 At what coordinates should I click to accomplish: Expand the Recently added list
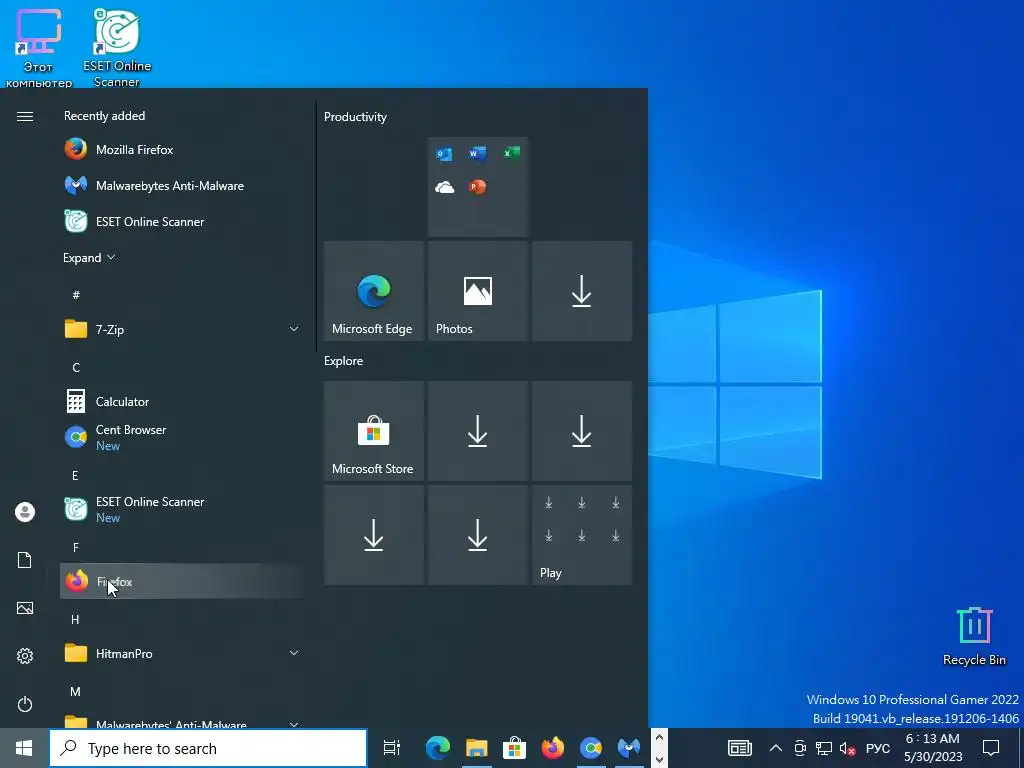pos(89,257)
